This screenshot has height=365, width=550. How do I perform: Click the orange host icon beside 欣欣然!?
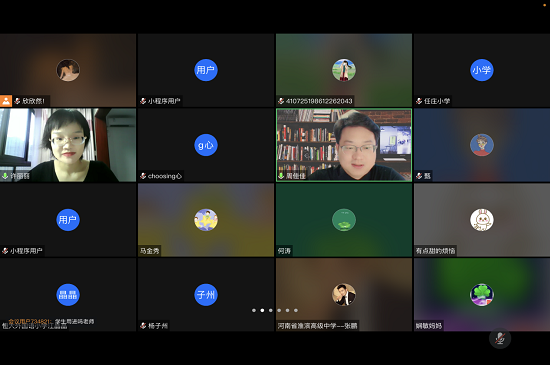click(x=6, y=101)
